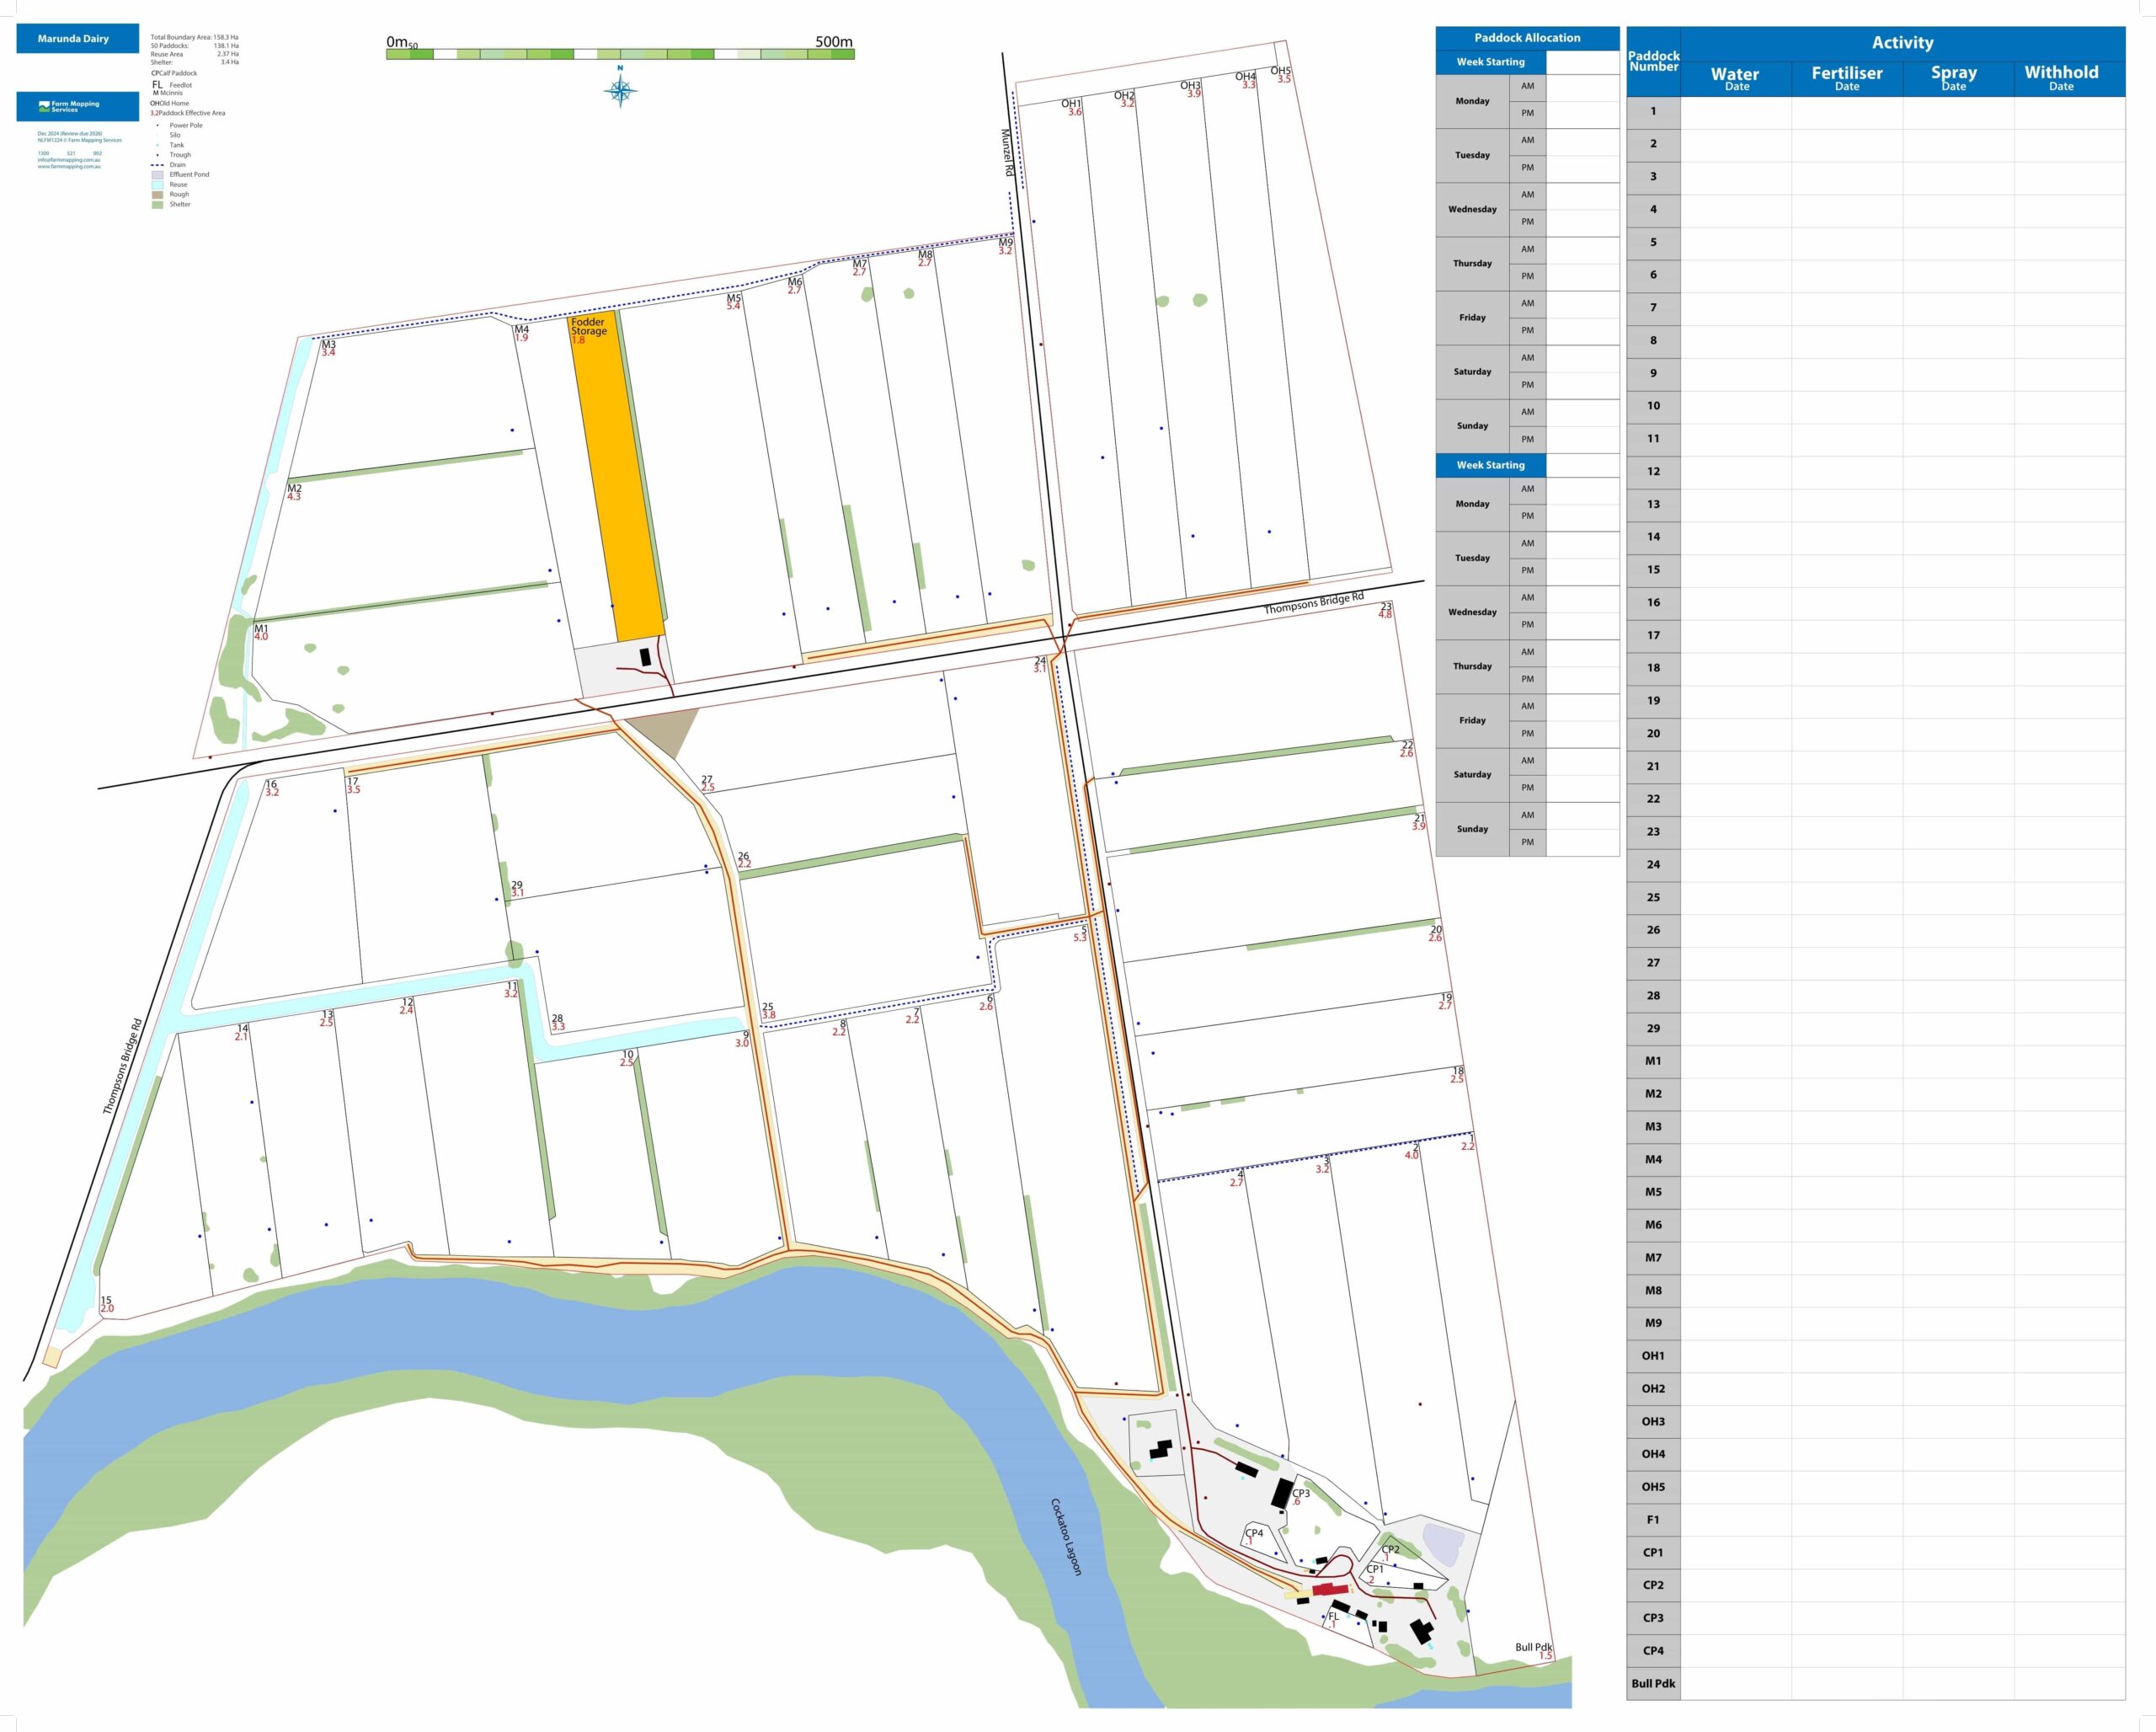Click the north compass rose icon
Image resolution: width=2156 pixels, height=1732 pixels.
click(620, 91)
